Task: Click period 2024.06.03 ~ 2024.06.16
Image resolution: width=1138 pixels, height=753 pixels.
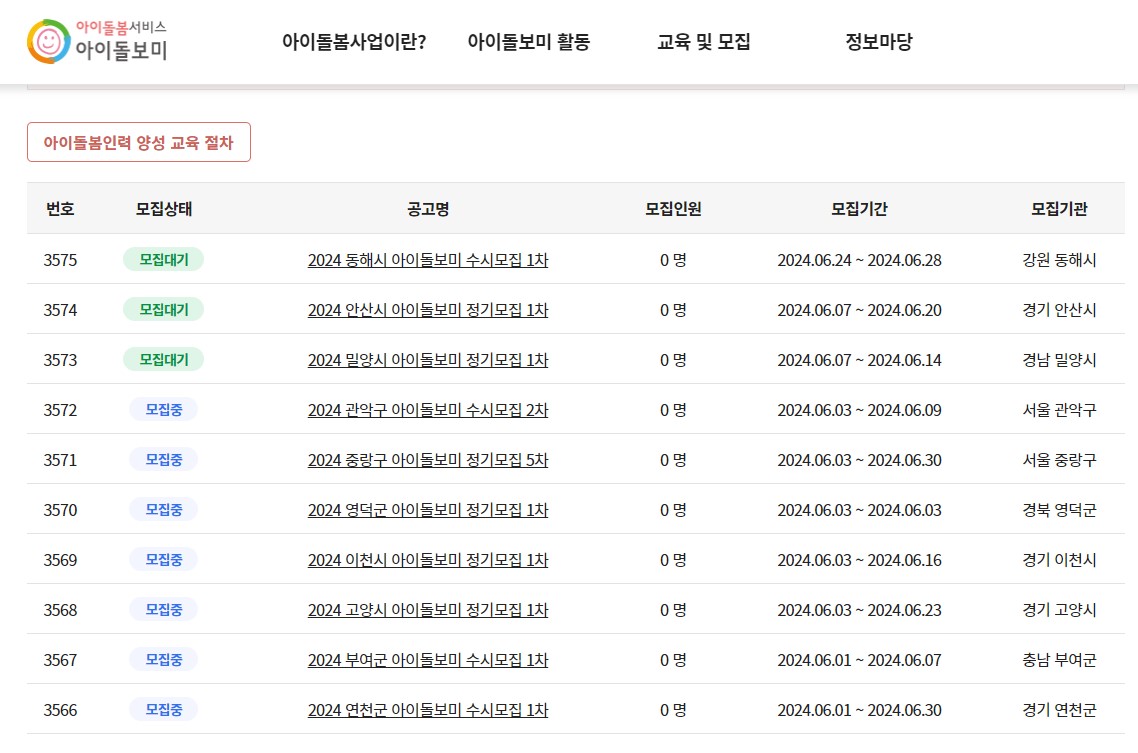Action: coord(859,560)
